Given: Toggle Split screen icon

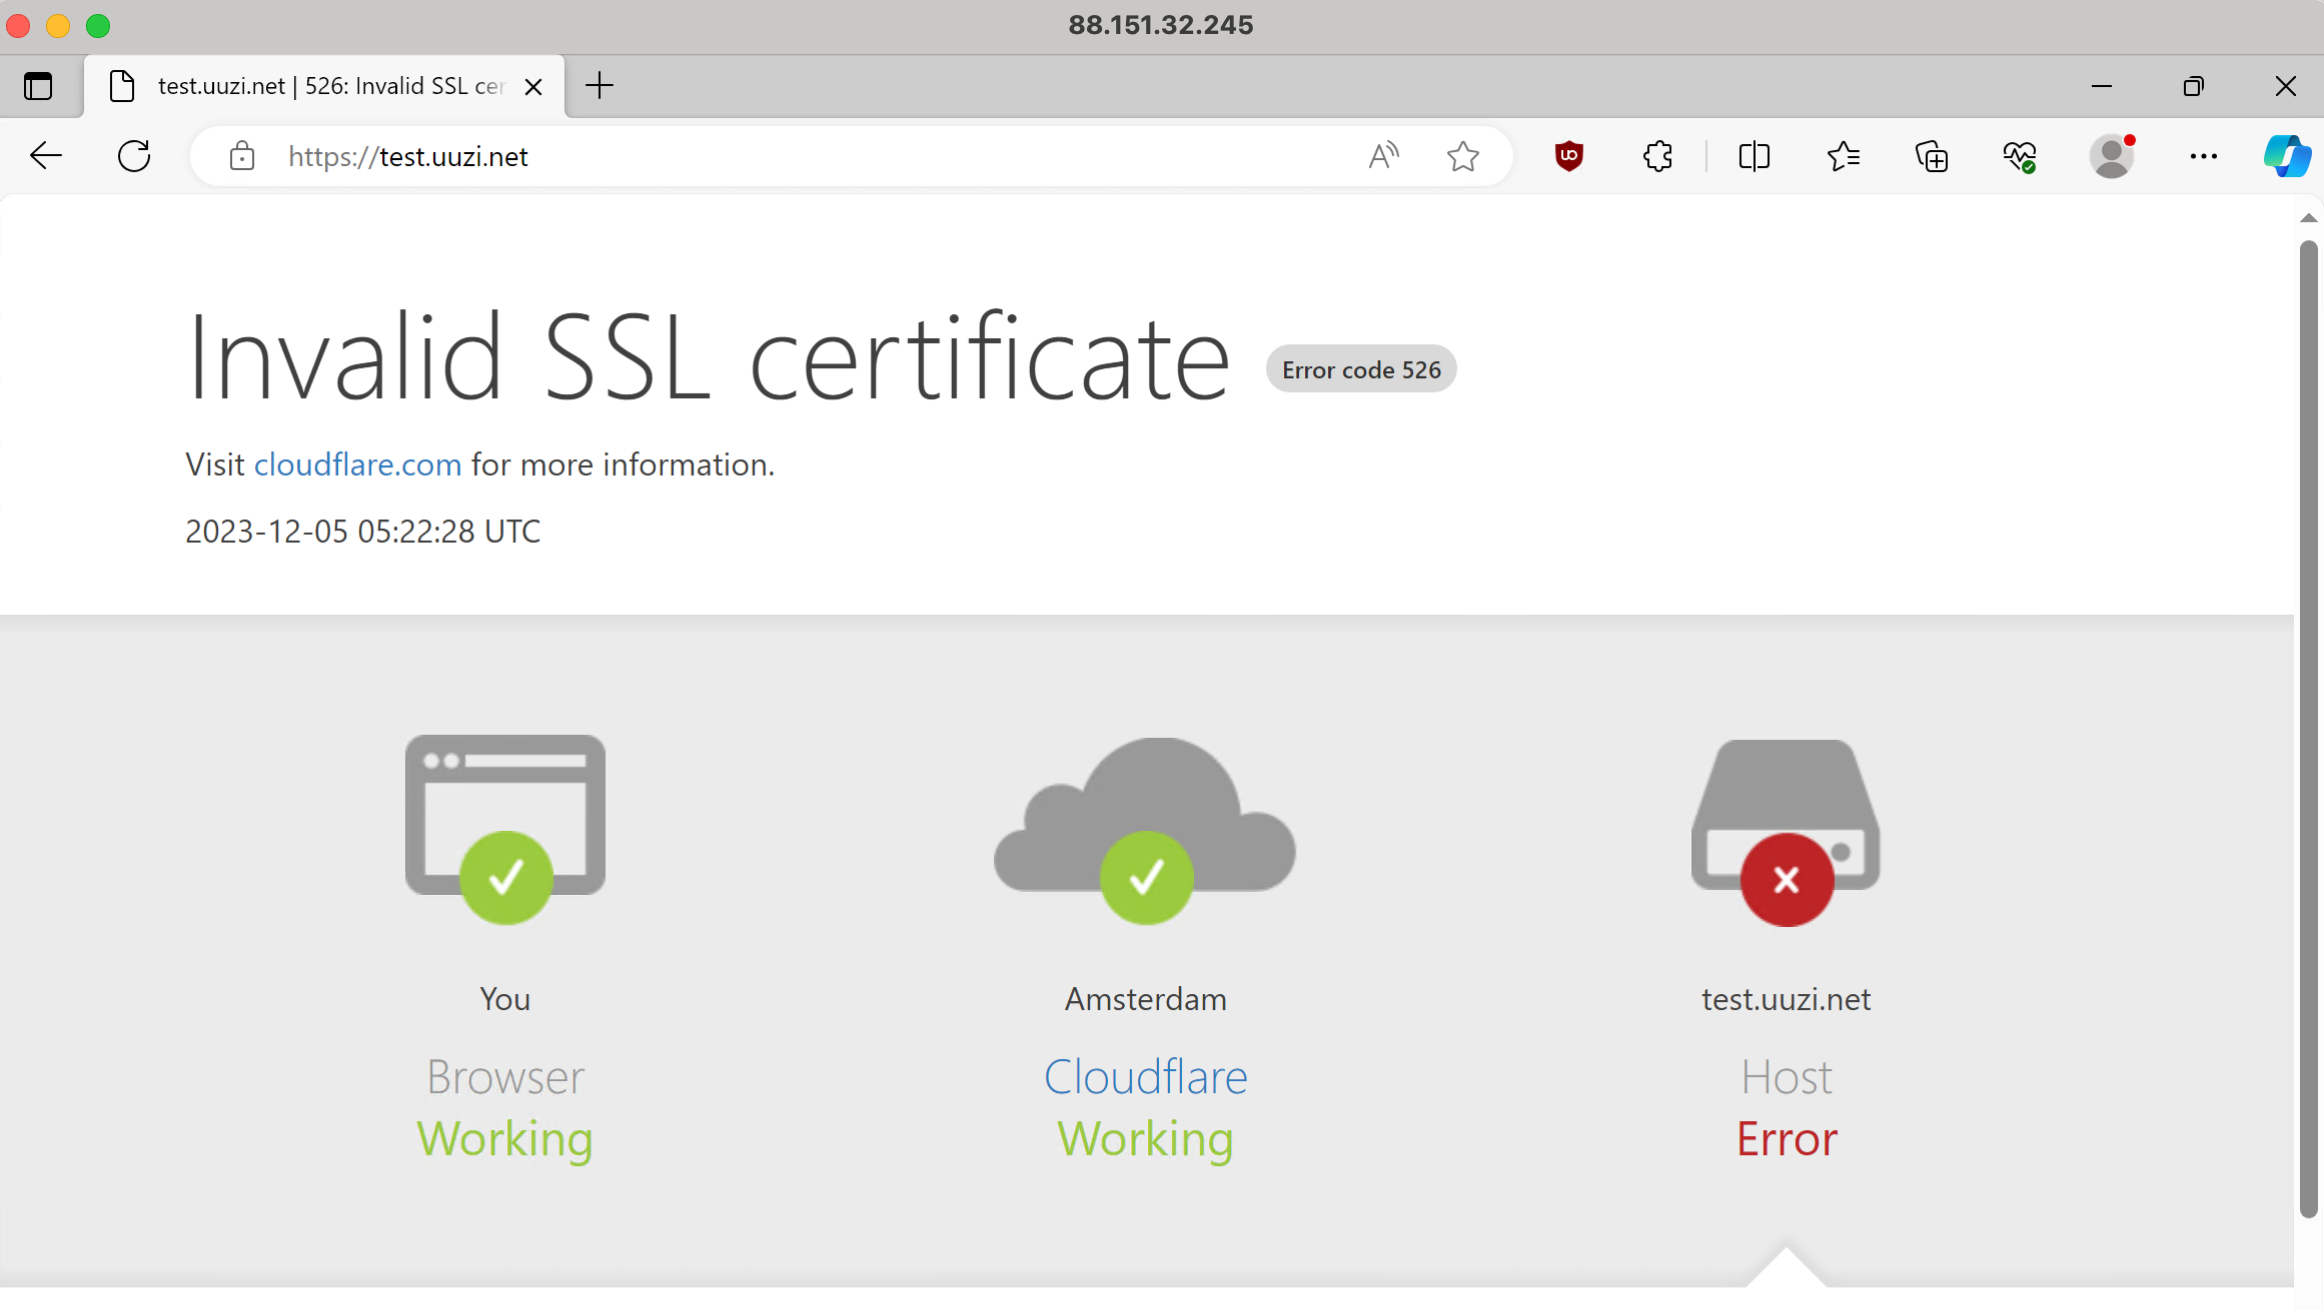Looking at the screenshot, I should tap(1754, 156).
